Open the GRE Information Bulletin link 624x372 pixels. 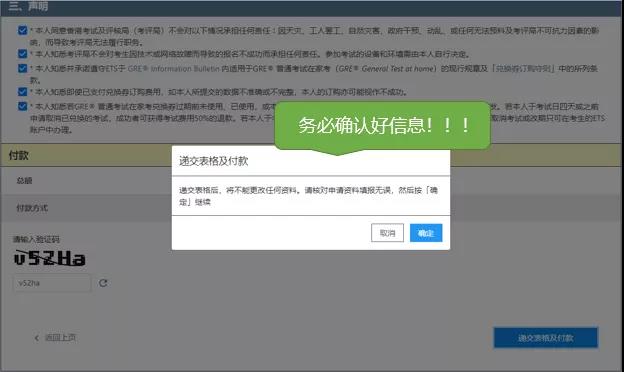coord(174,69)
